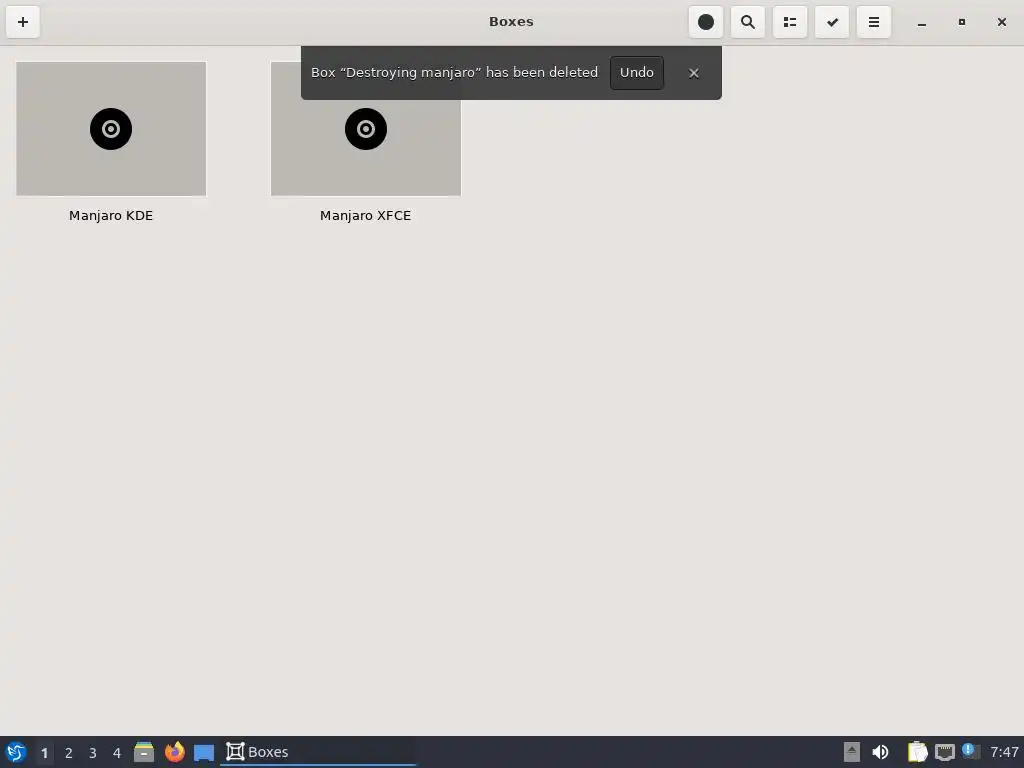Switch to workspace 1
1024x768 pixels.
(x=44, y=753)
